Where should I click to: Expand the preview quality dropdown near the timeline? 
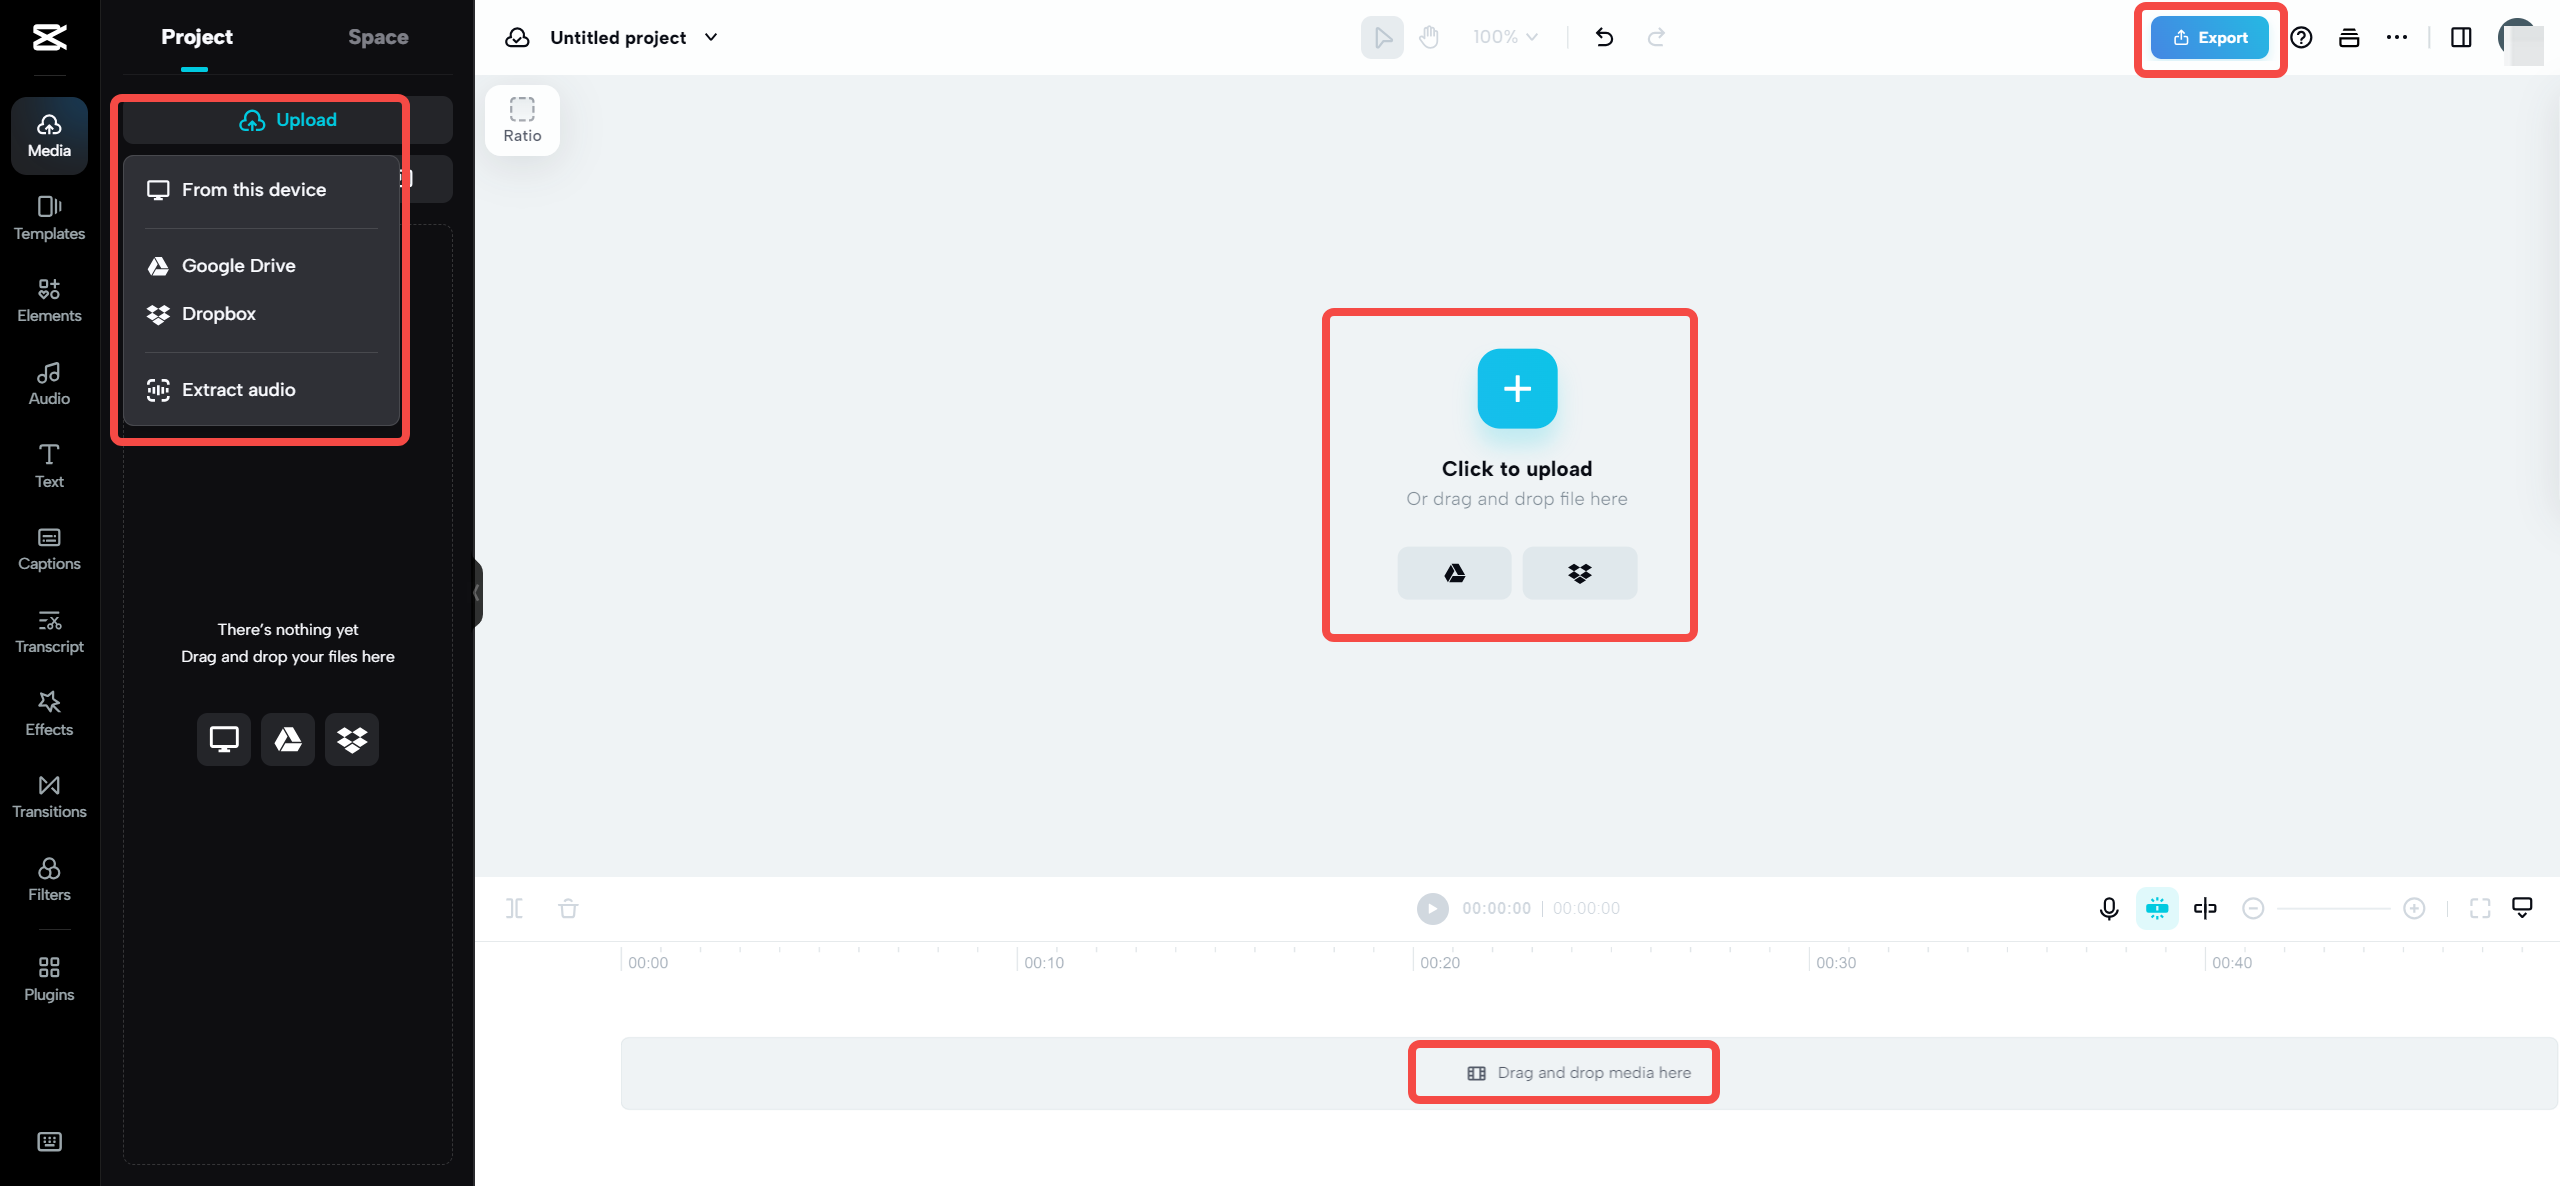tap(2521, 908)
